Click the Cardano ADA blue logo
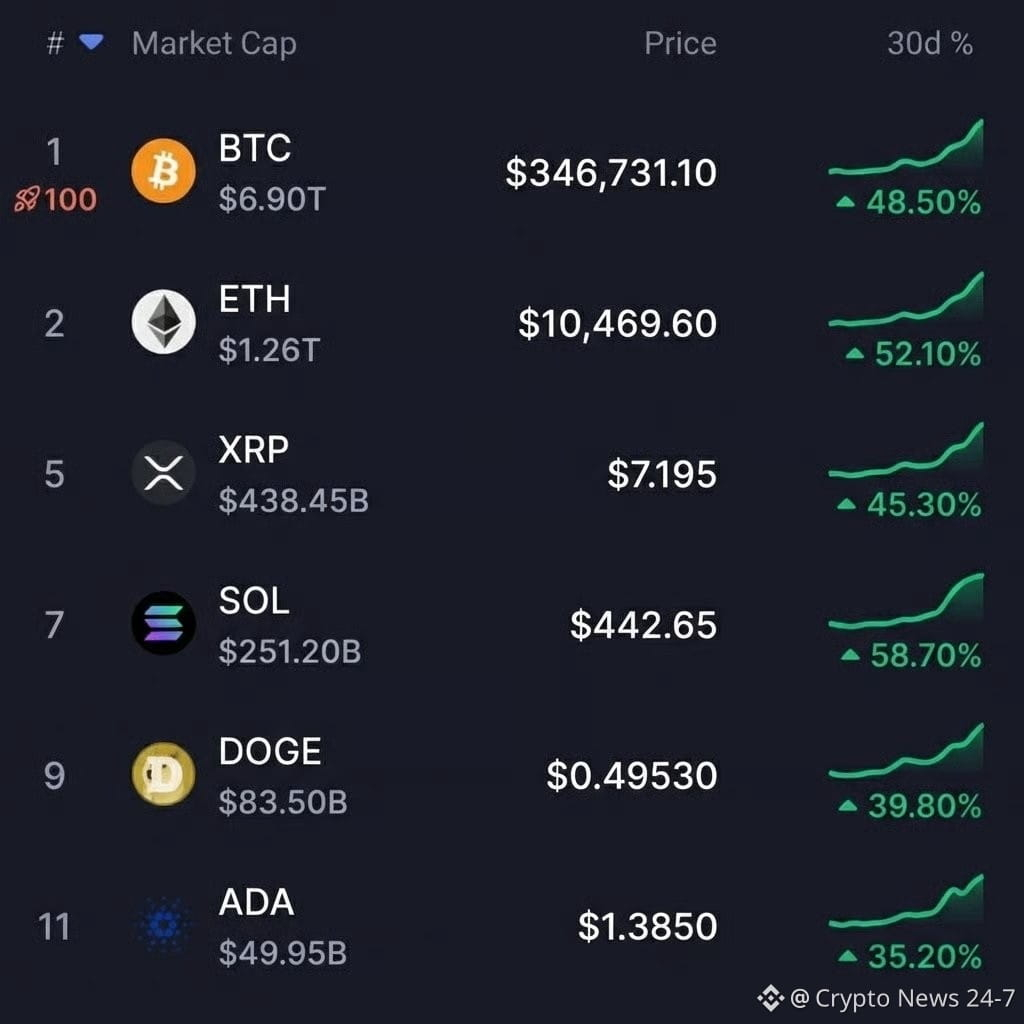 tap(163, 925)
